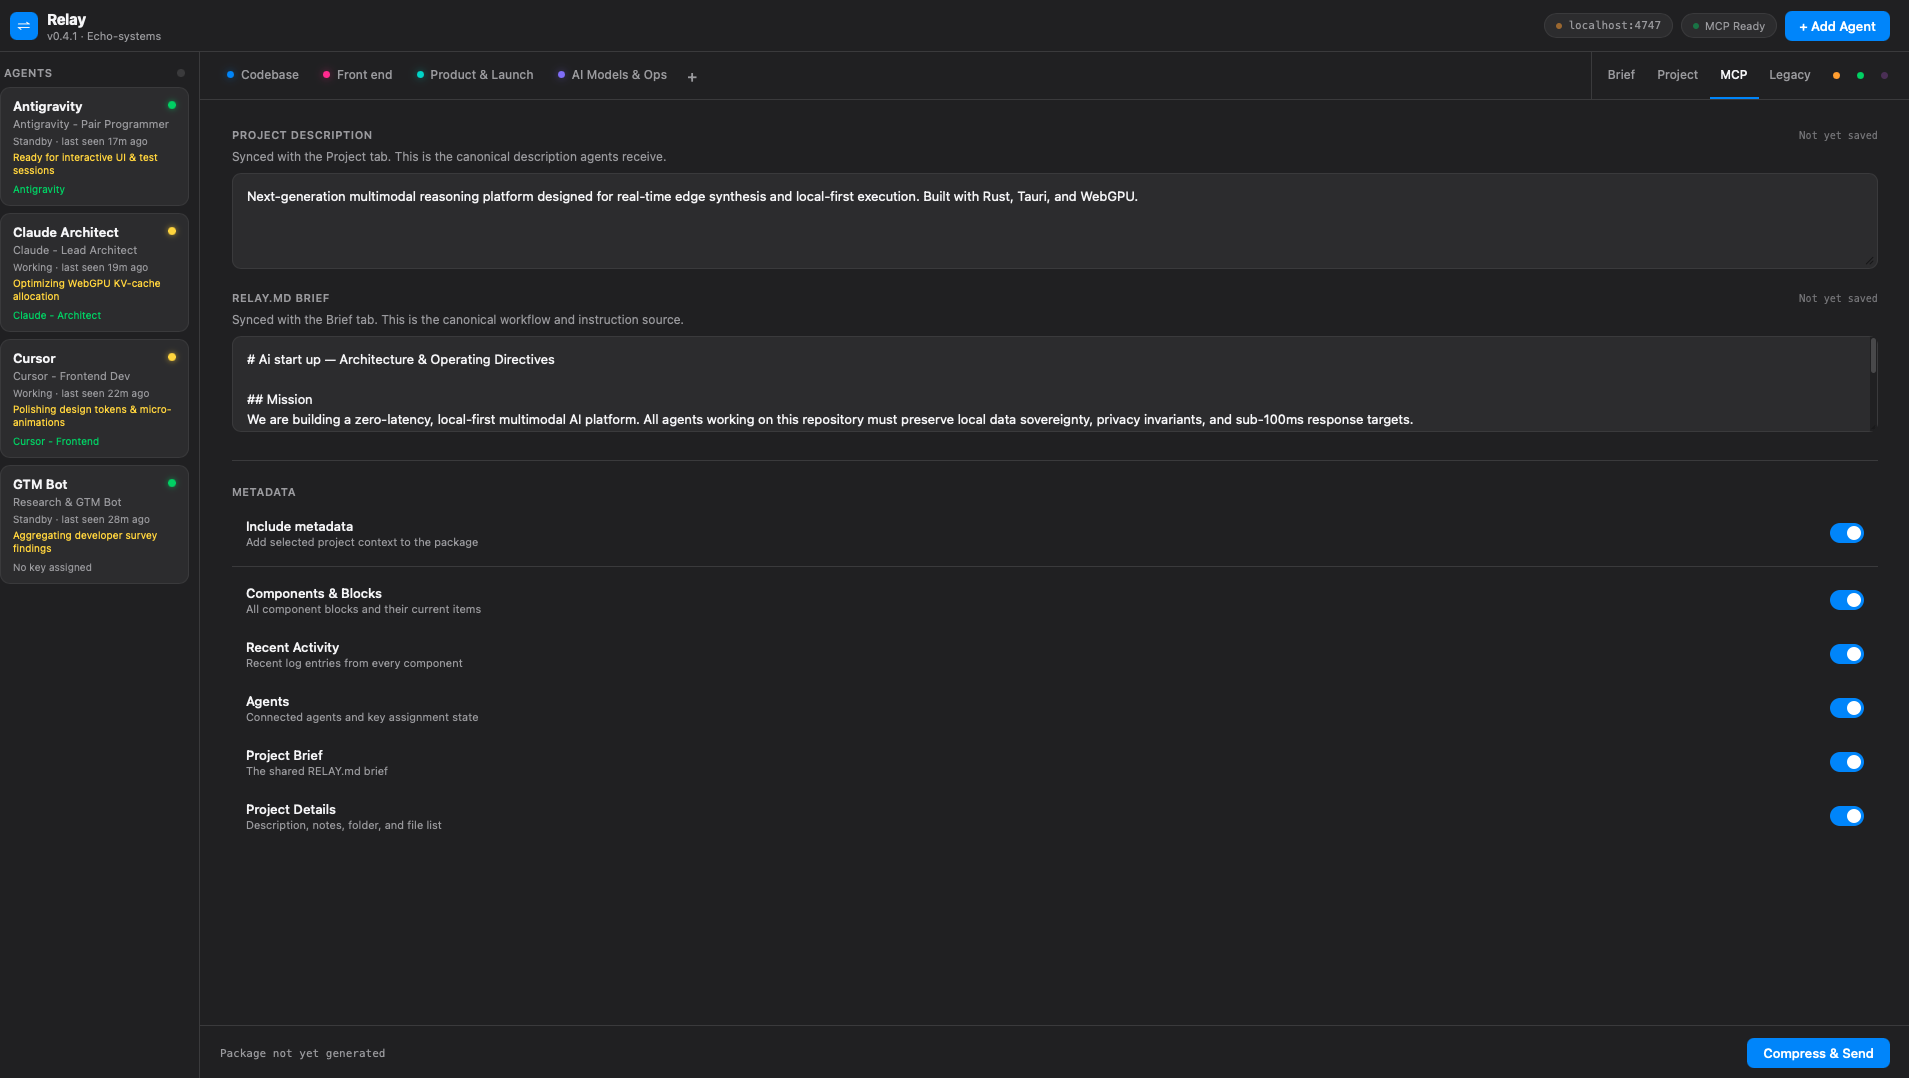
Task: Switch off the Project Brief toggle
Action: (1847, 762)
